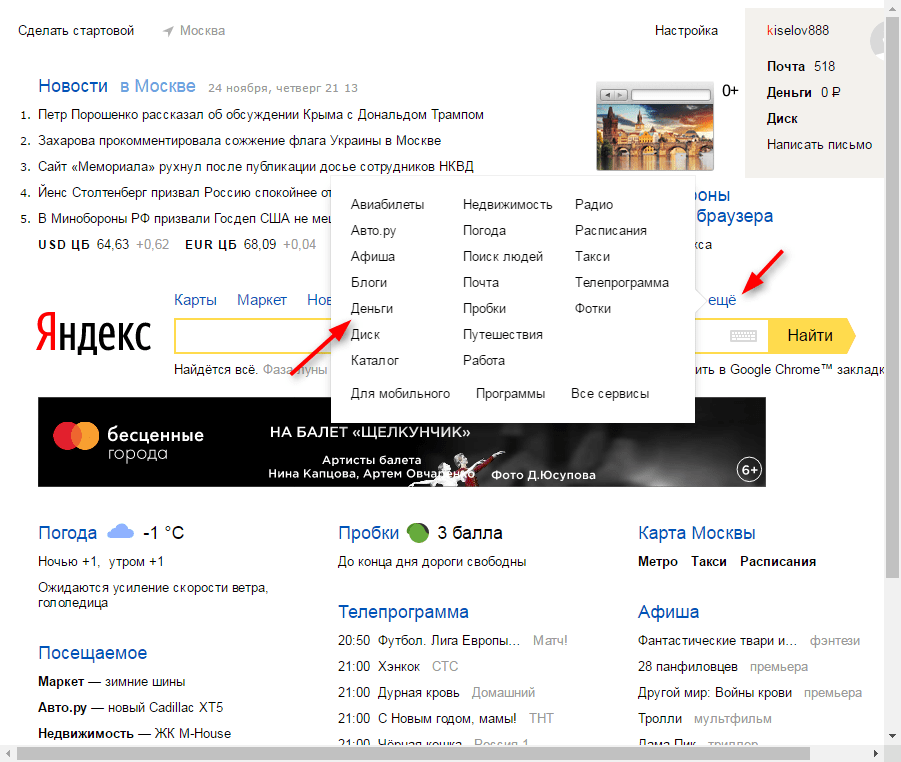Select Такси in the services popup
The width and height of the screenshot is (901, 762).
pyautogui.click(x=592, y=257)
